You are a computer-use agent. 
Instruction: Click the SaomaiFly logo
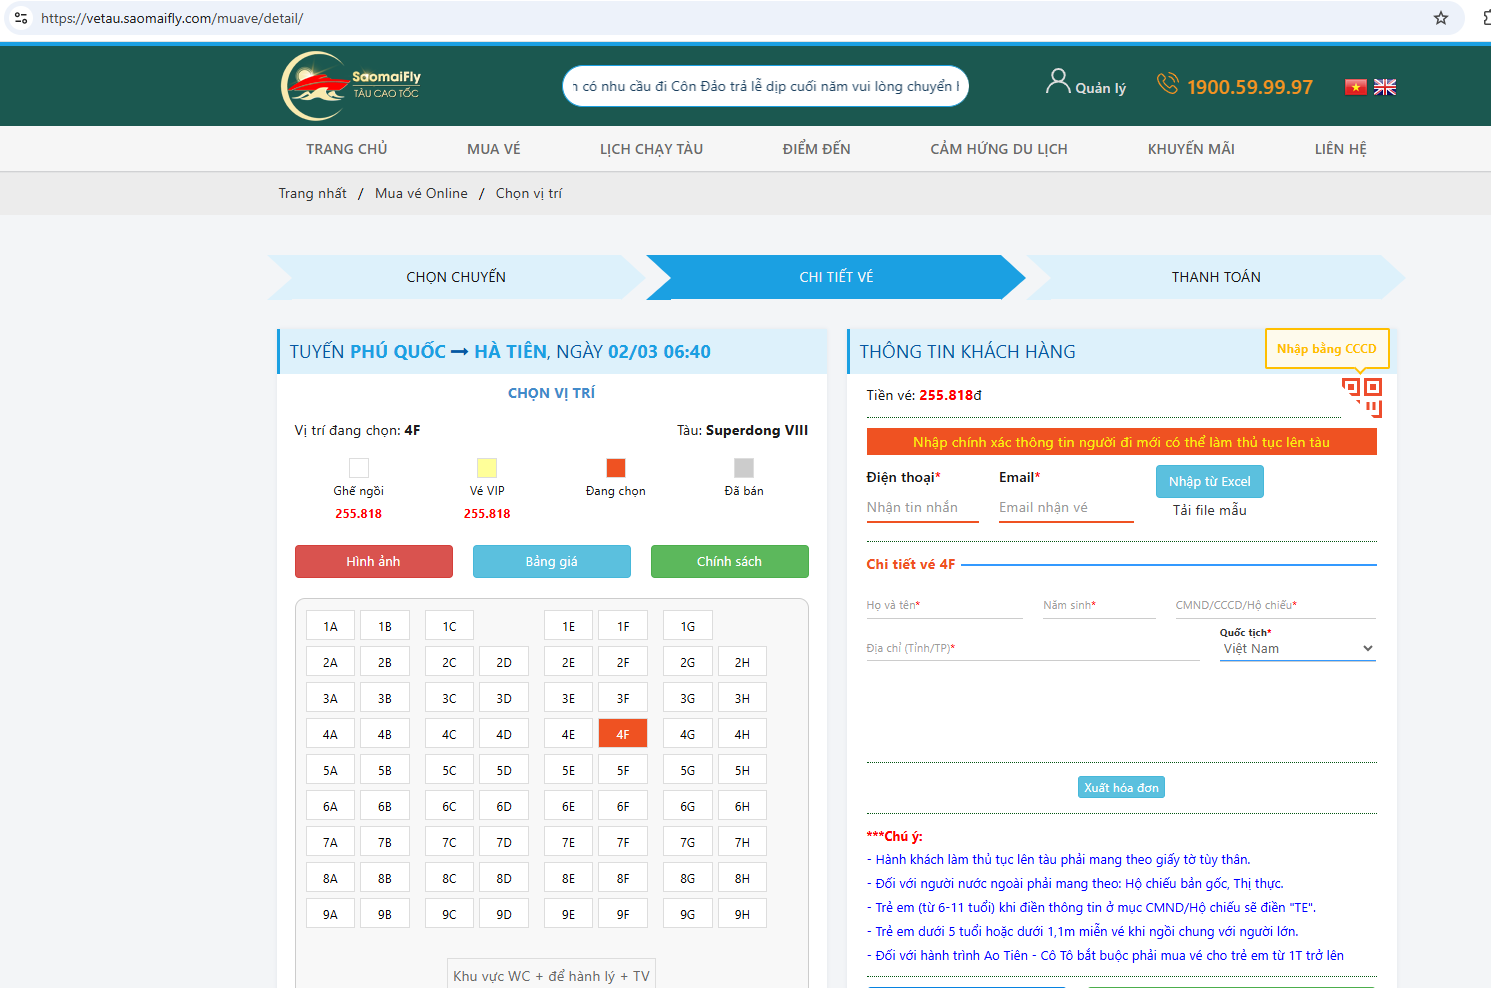351,86
